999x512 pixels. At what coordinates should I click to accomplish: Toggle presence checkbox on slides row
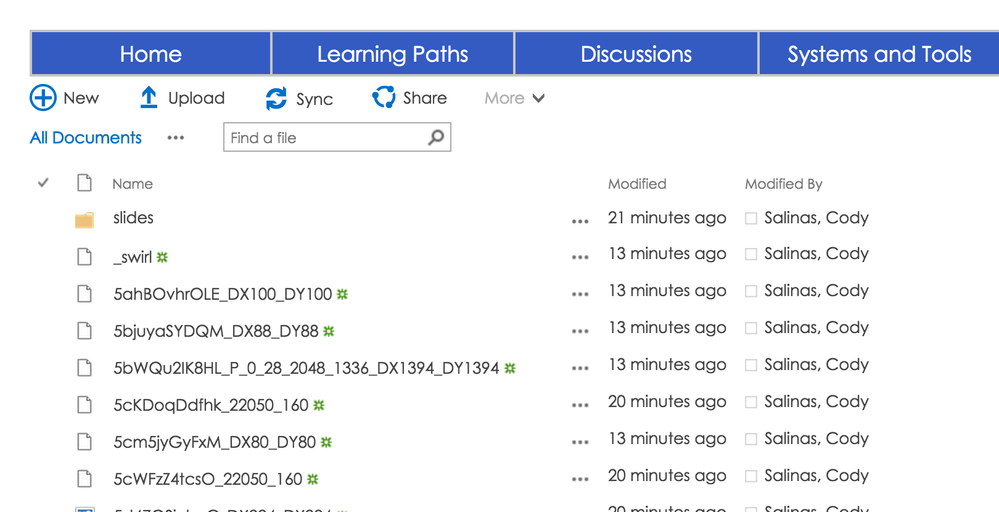pos(751,218)
